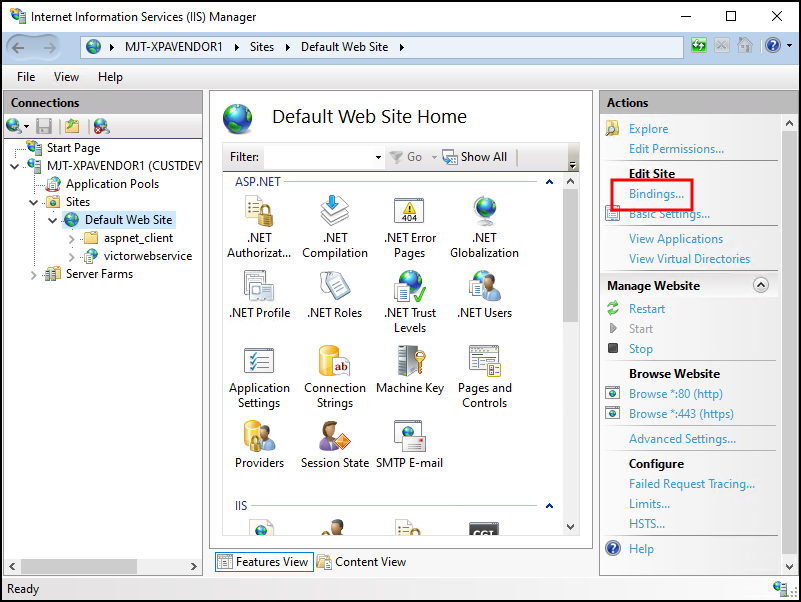Collapse the ASP.NET group section
This screenshot has width=801, height=602.
pyautogui.click(x=547, y=181)
